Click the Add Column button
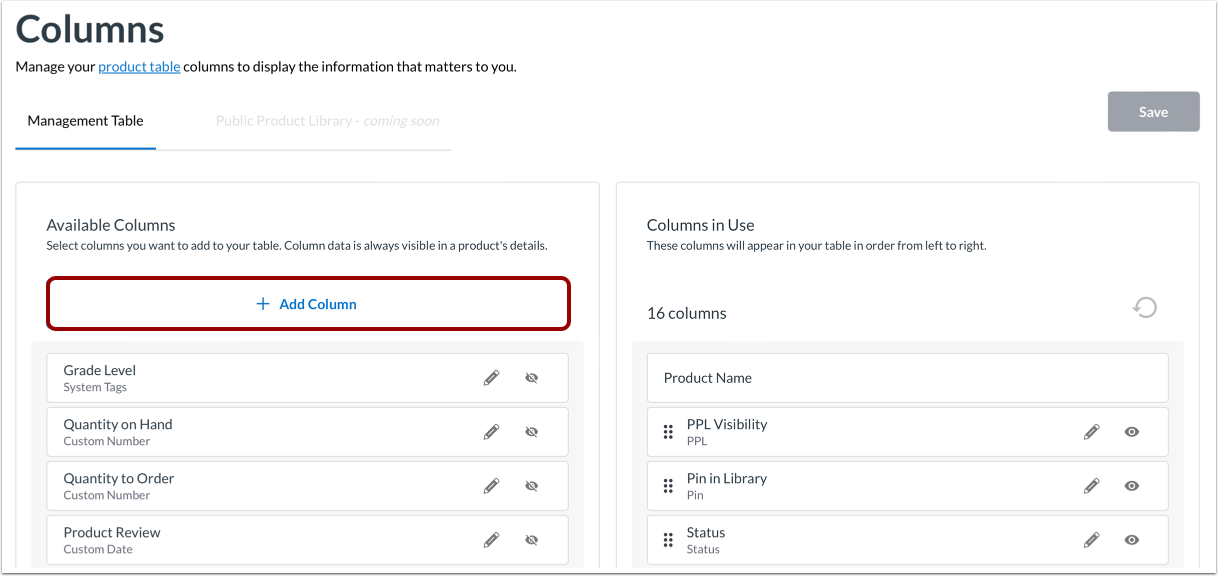 coord(307,303)
